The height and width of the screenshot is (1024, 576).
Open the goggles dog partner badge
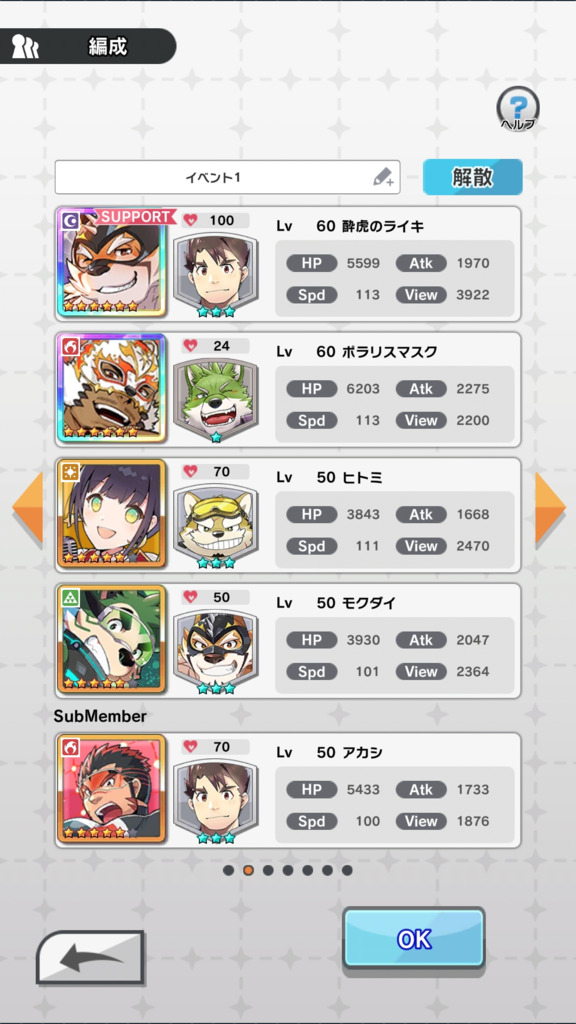coord(216,525)
